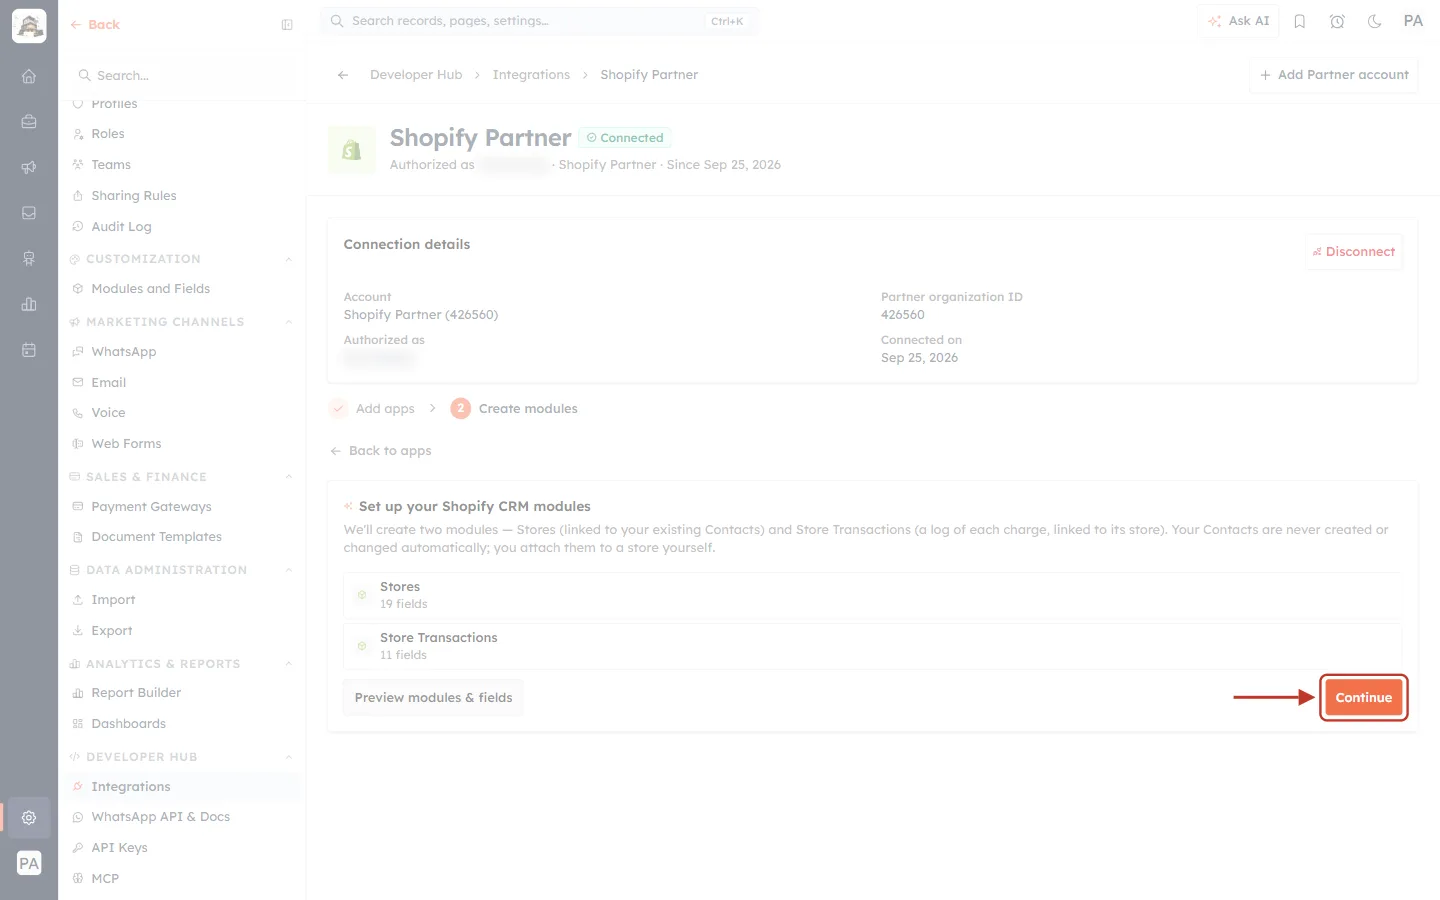1440x900 pixels.
Task: Collapse the Sales & Finance section
Action: pyautogui.click(x=288, y=477)
